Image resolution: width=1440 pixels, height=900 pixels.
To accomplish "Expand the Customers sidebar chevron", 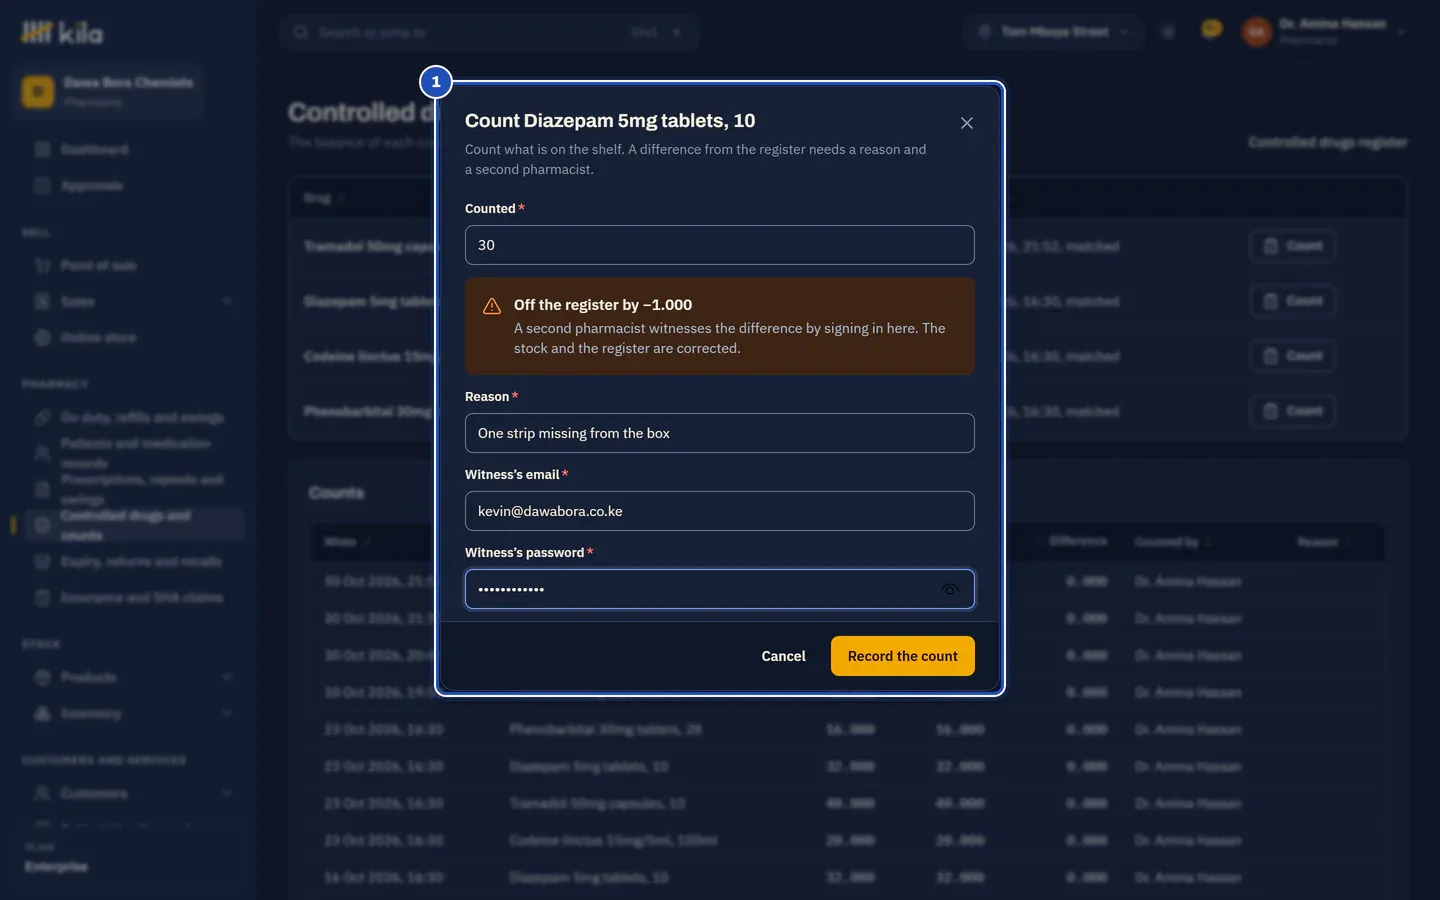I will pos(227,794).
